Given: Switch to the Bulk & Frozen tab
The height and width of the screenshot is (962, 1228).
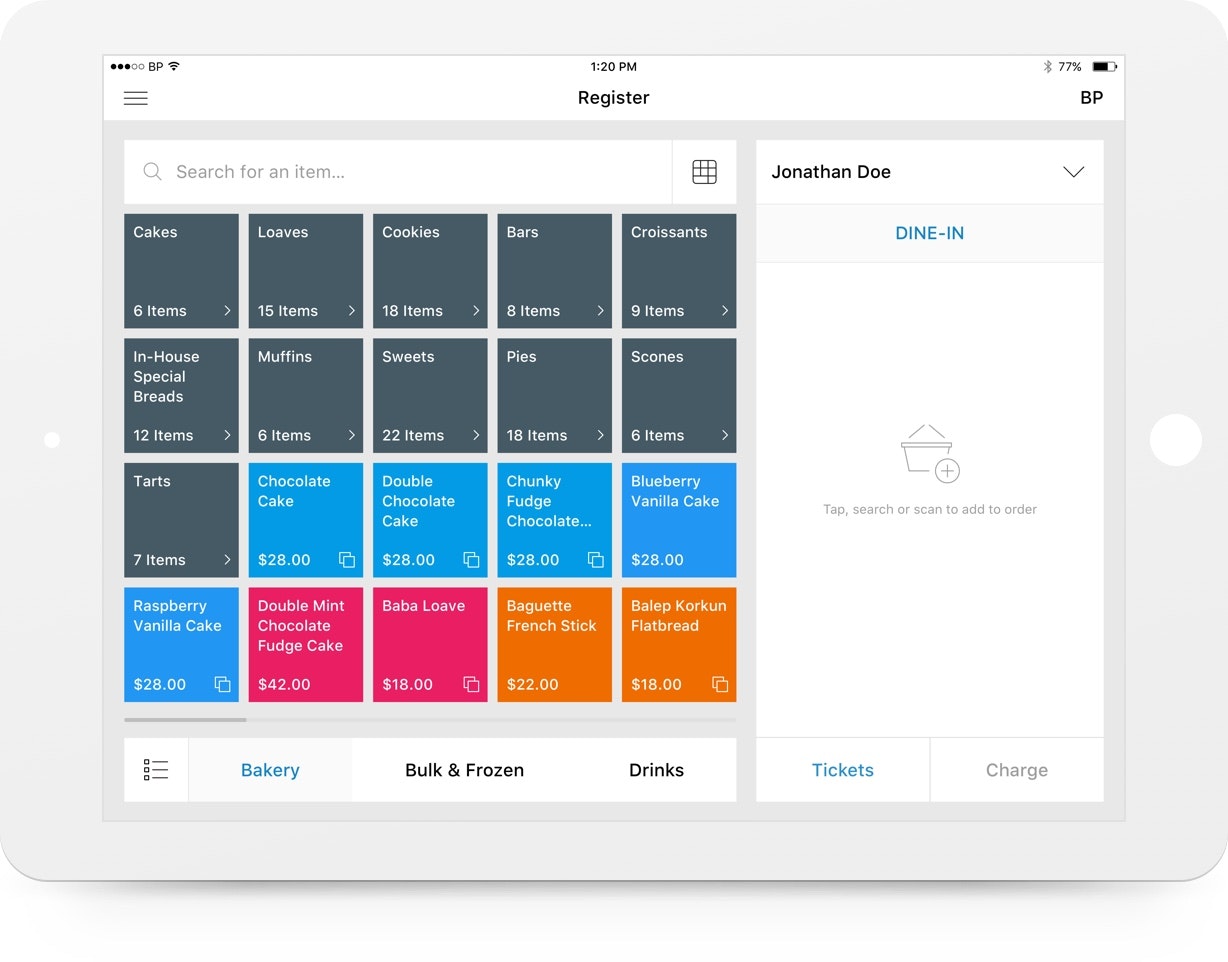Looking at the screenshot, I should [x=464, y=770].
